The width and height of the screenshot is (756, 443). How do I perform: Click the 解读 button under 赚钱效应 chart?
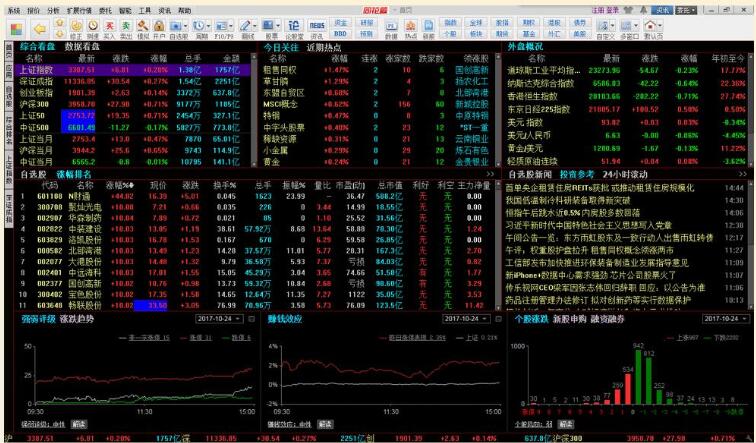pyautogui.click(x=325, y=424)
